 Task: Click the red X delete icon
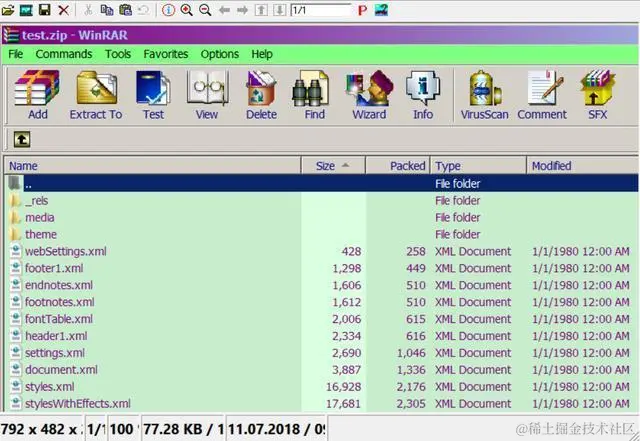click(x=63, y=10)
